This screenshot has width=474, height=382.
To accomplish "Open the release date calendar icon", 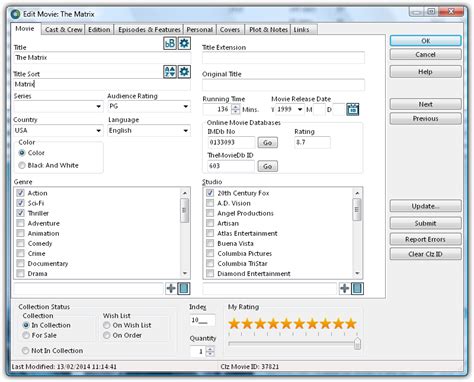I will (x=353, y=109).
